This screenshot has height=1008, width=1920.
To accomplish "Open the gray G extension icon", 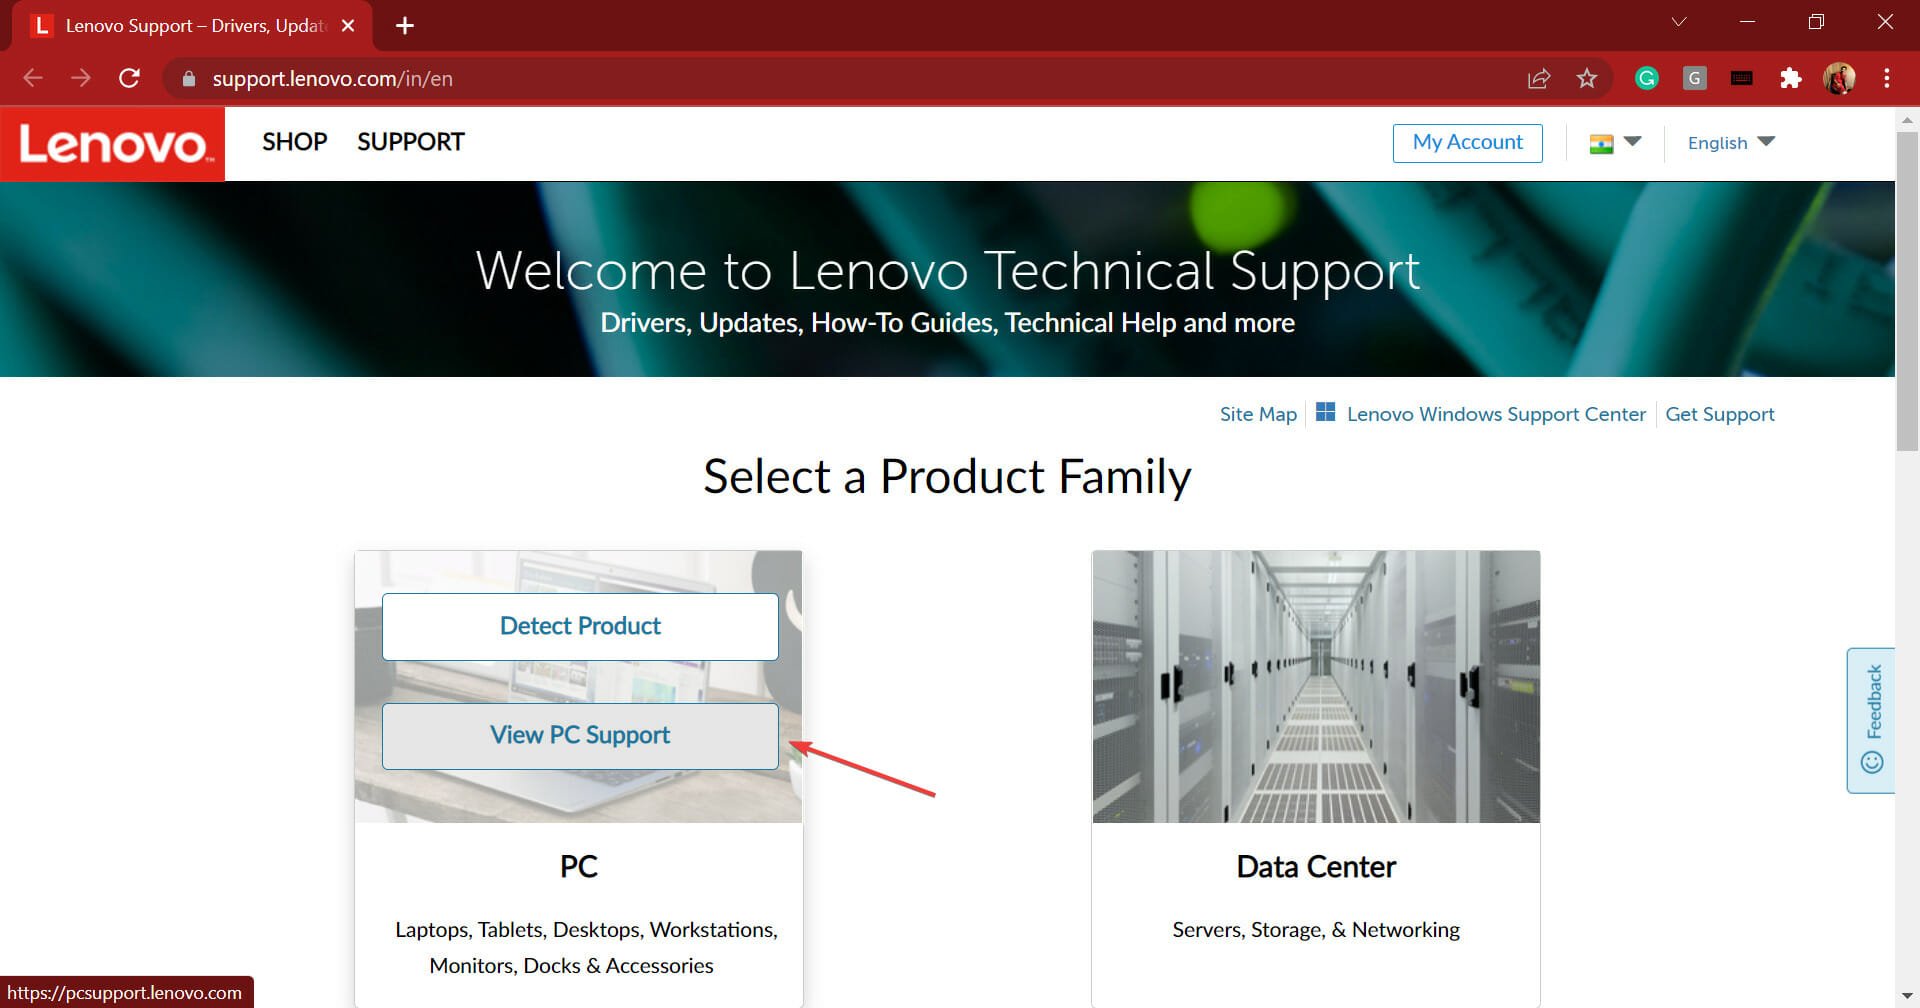I will 1694,78.
